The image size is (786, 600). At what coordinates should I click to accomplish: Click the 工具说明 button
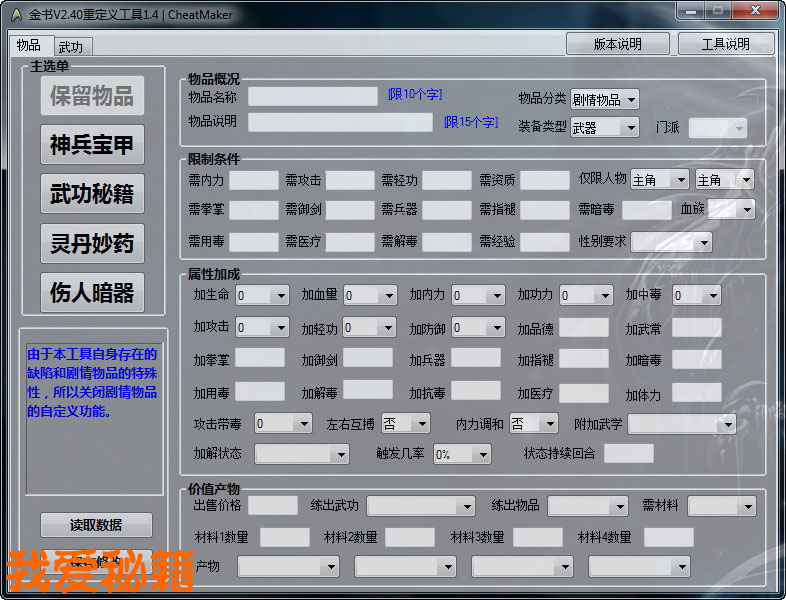tap(725, 44)
